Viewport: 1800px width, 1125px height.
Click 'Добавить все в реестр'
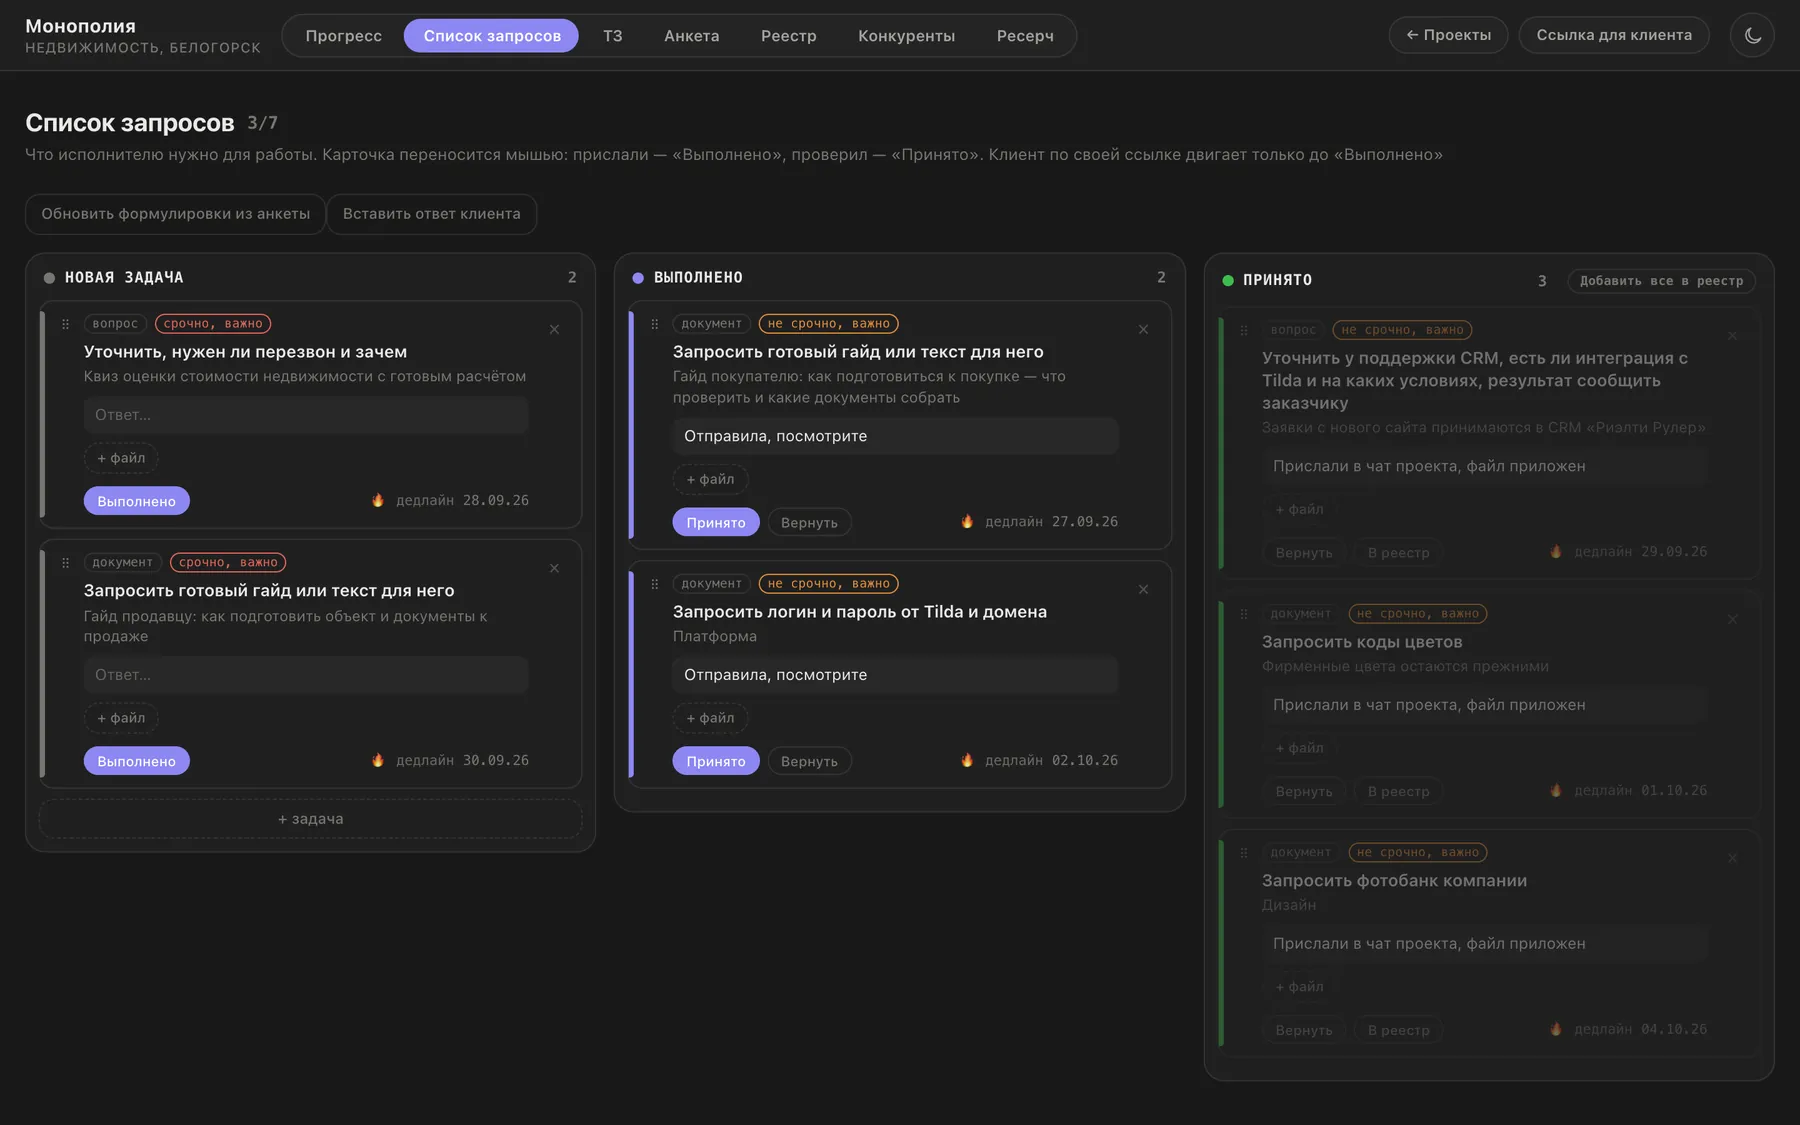[x=1661, y=281]
